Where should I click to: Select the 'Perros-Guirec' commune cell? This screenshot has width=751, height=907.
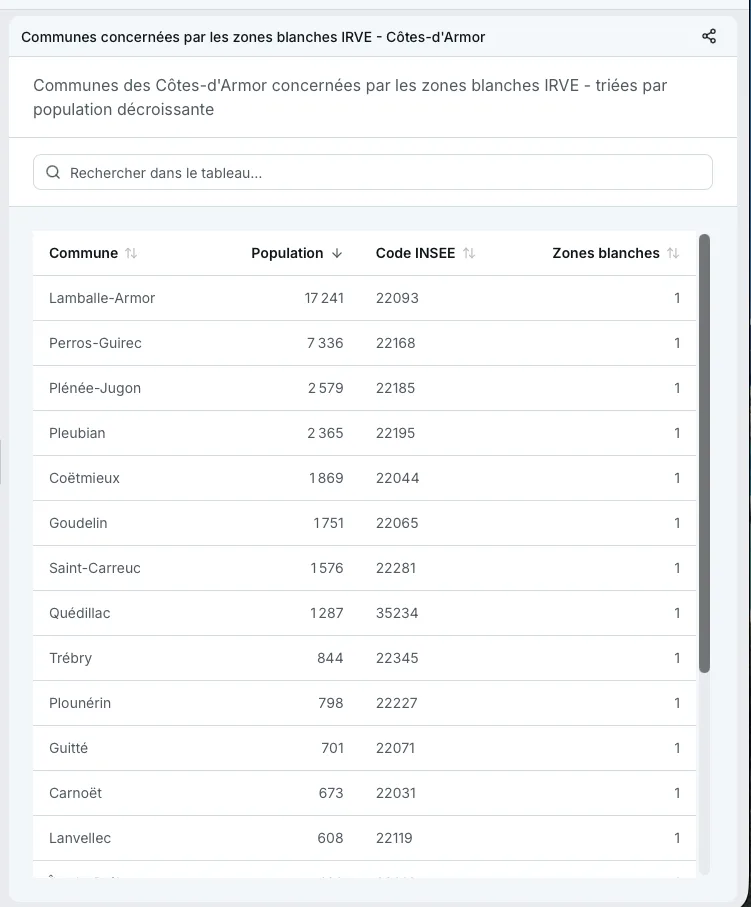pos(95,343)
